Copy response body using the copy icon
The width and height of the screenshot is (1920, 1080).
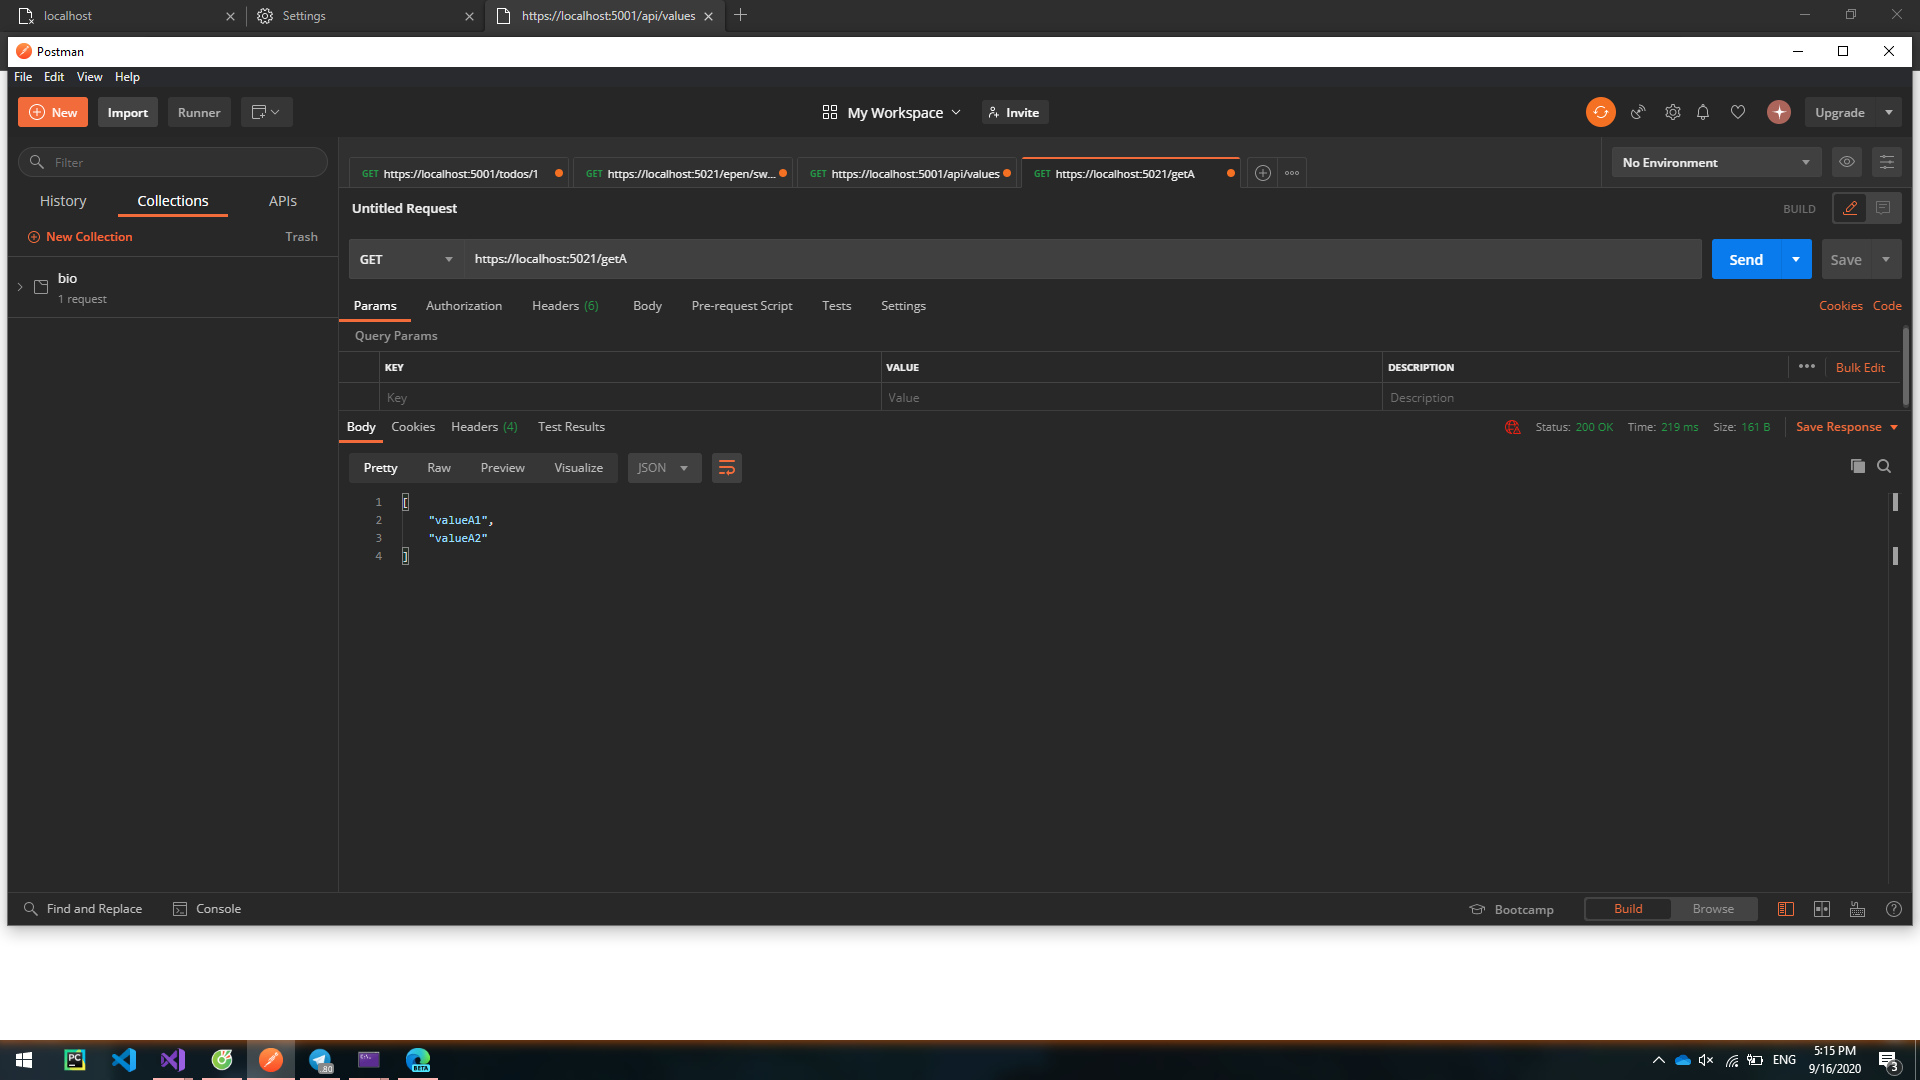[1858, 466]
